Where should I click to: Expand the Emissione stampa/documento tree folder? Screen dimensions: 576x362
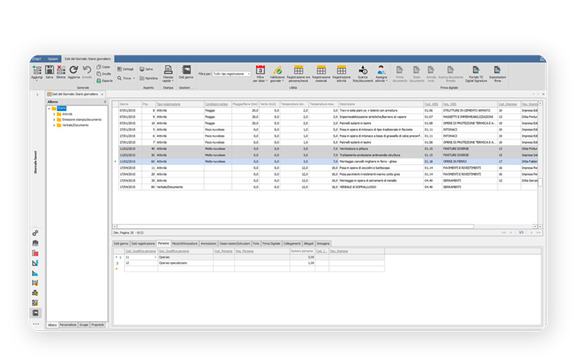(54, 120)
